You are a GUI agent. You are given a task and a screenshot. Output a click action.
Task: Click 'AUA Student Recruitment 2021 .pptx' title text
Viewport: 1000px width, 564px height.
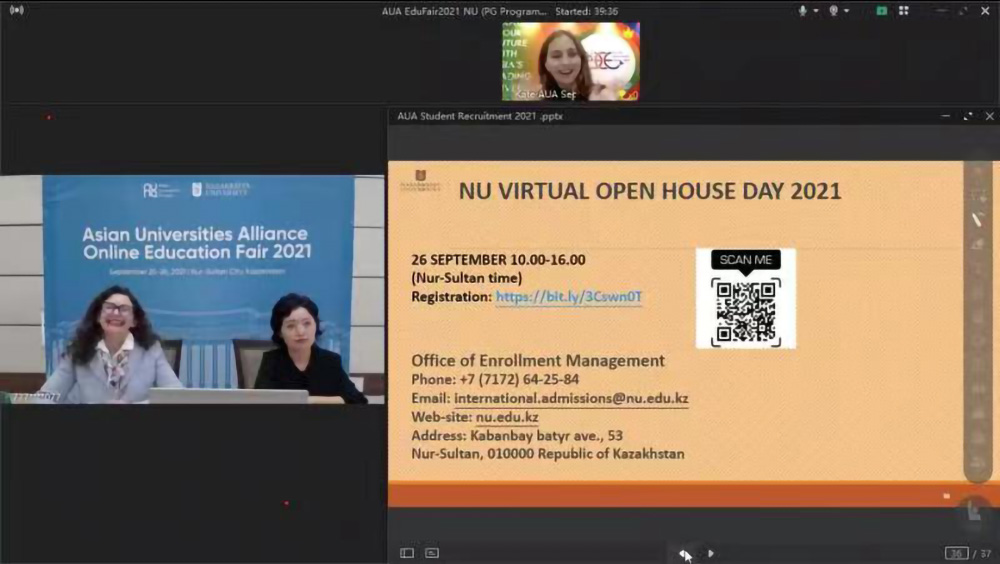[x=480, y=116]
